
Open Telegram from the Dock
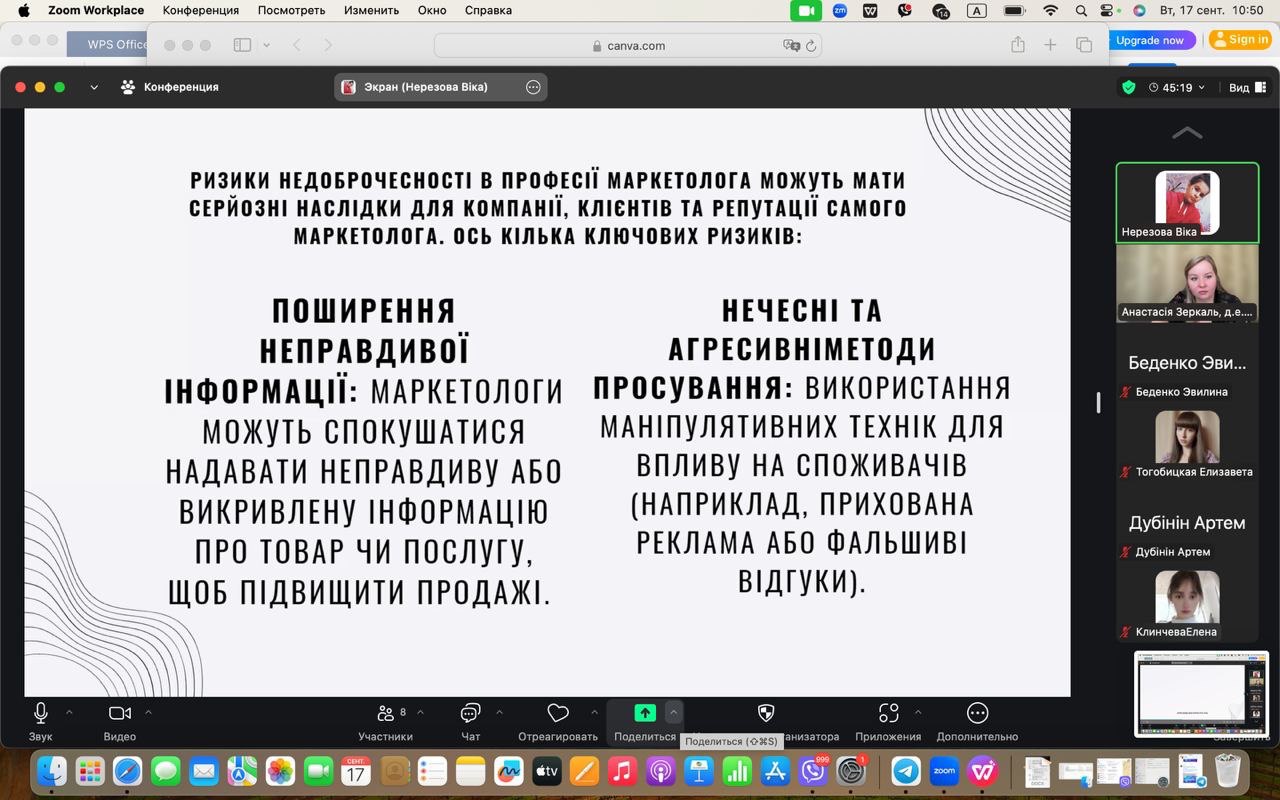coord(906,771)
